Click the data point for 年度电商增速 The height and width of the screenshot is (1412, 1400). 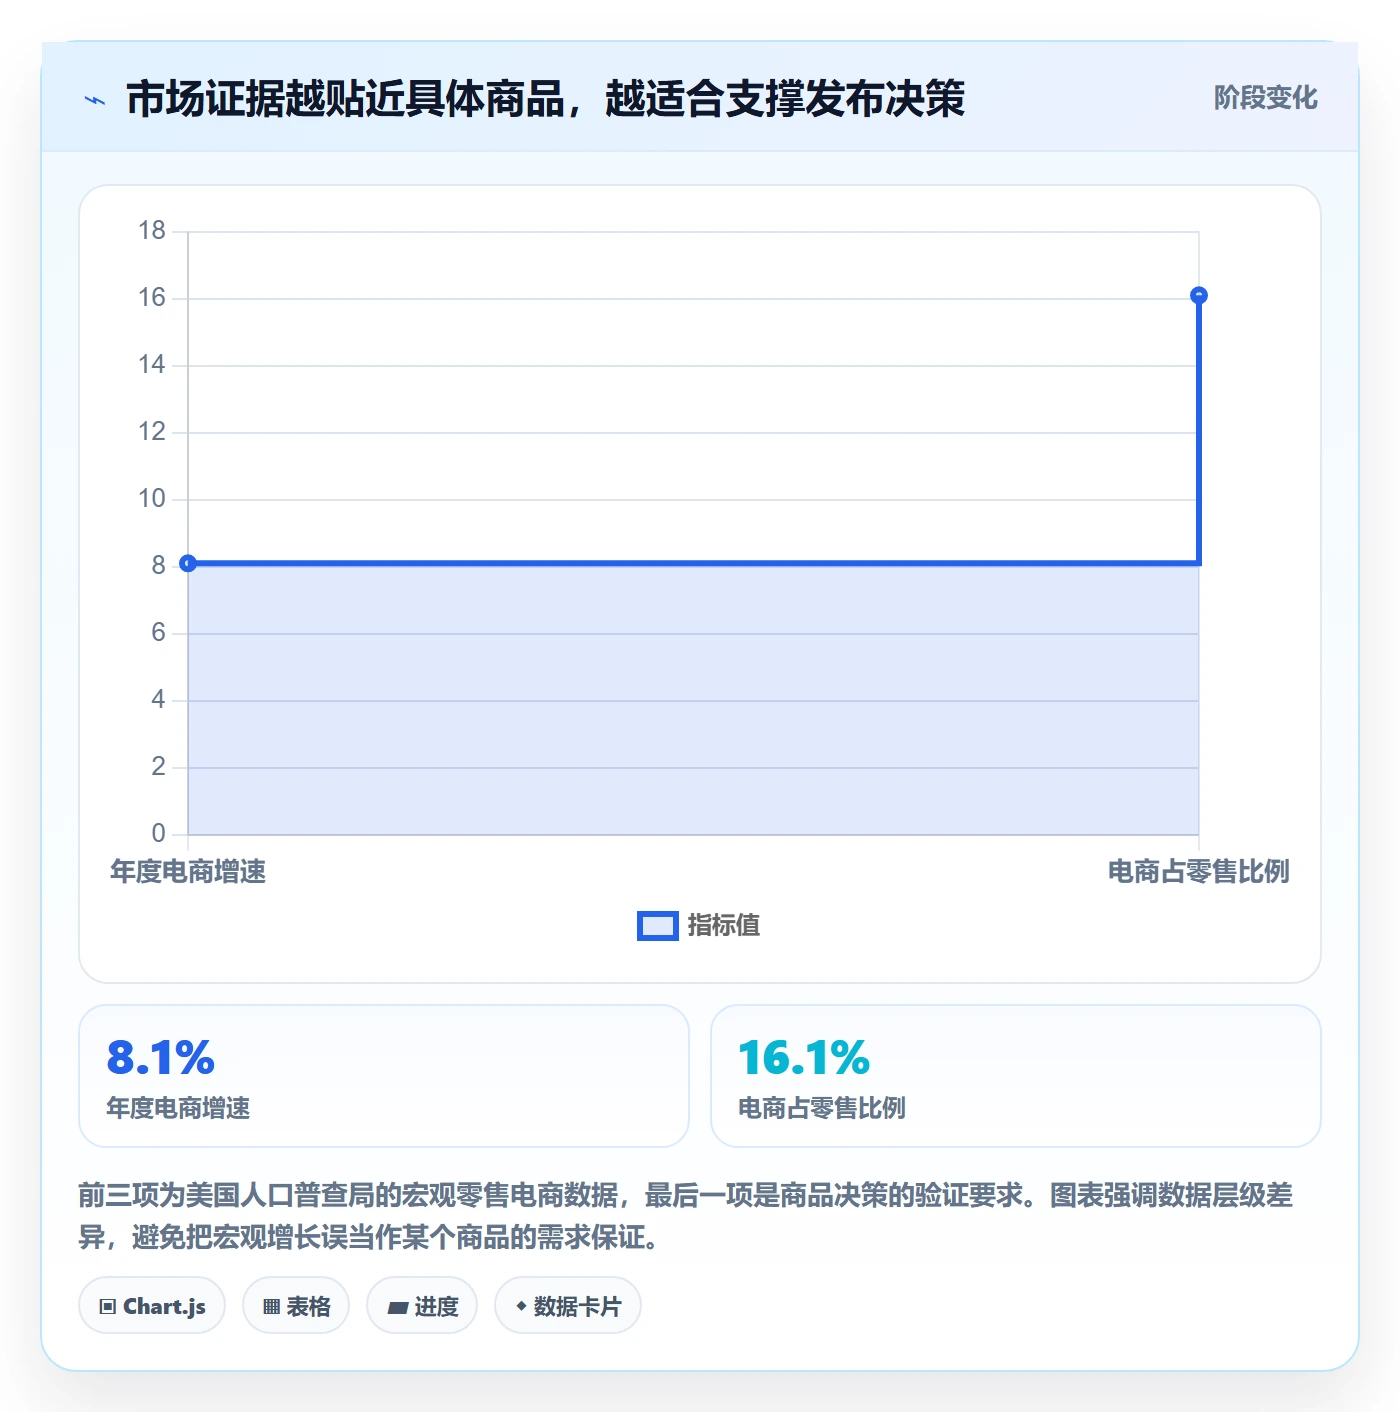[188, 564]
